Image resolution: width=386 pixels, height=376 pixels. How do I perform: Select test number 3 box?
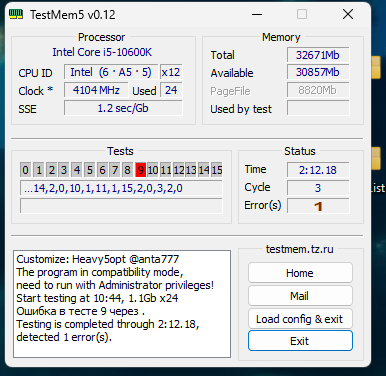click(x=64, y=170)
